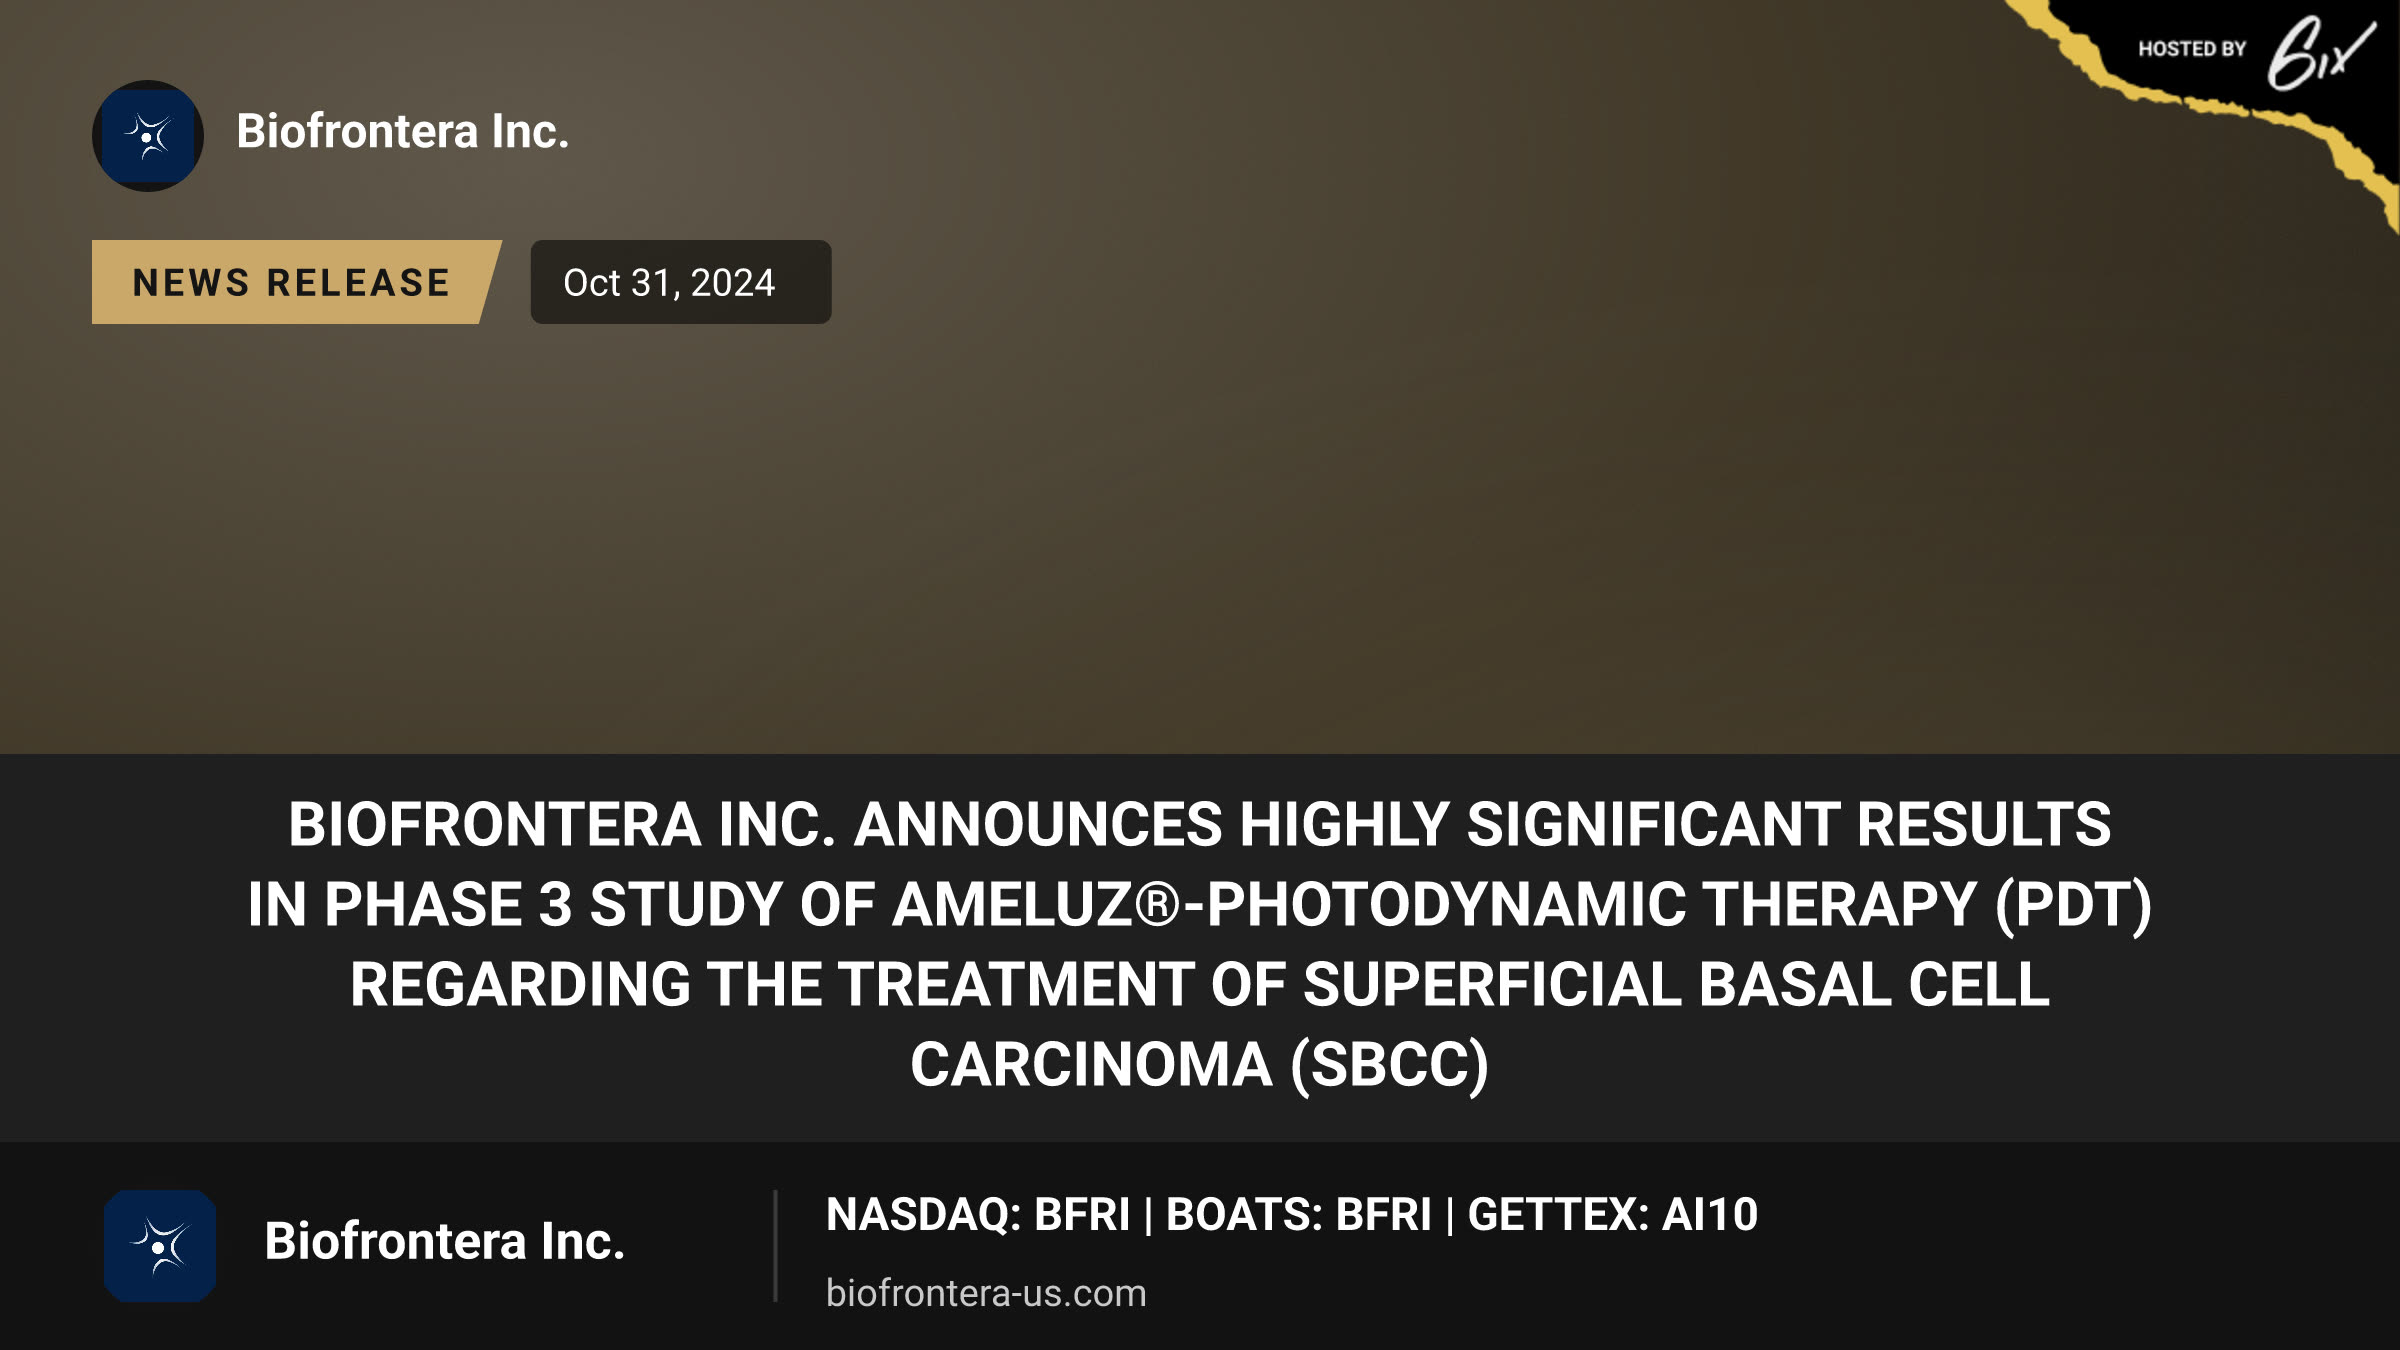2400x1350 pixels.
Task: Open the biofrontera-us.com link
Action: click(x=986, y=1293)
